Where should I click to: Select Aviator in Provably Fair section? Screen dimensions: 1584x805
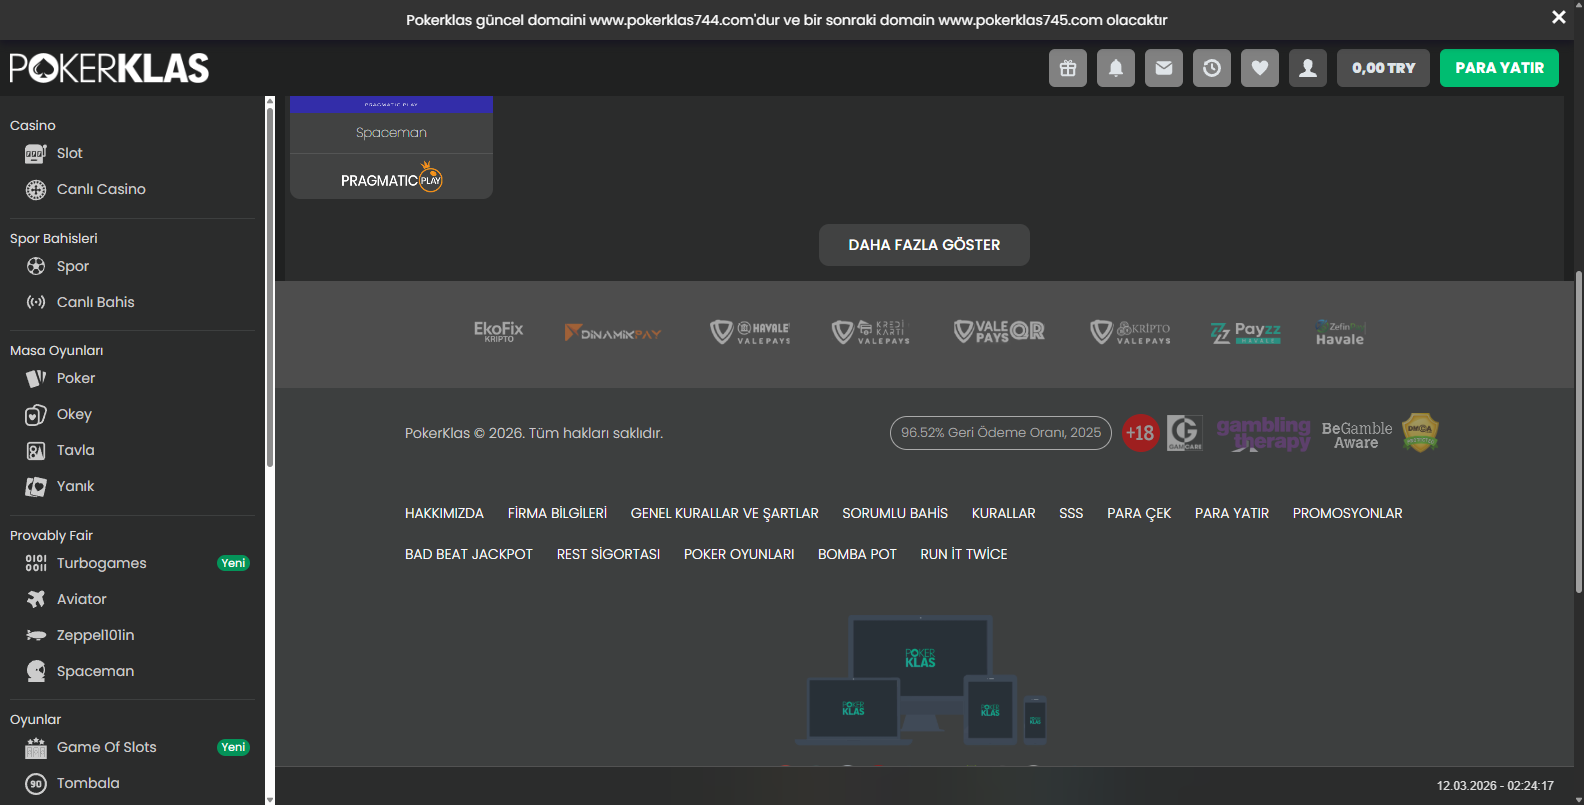(x=81, y=599)
